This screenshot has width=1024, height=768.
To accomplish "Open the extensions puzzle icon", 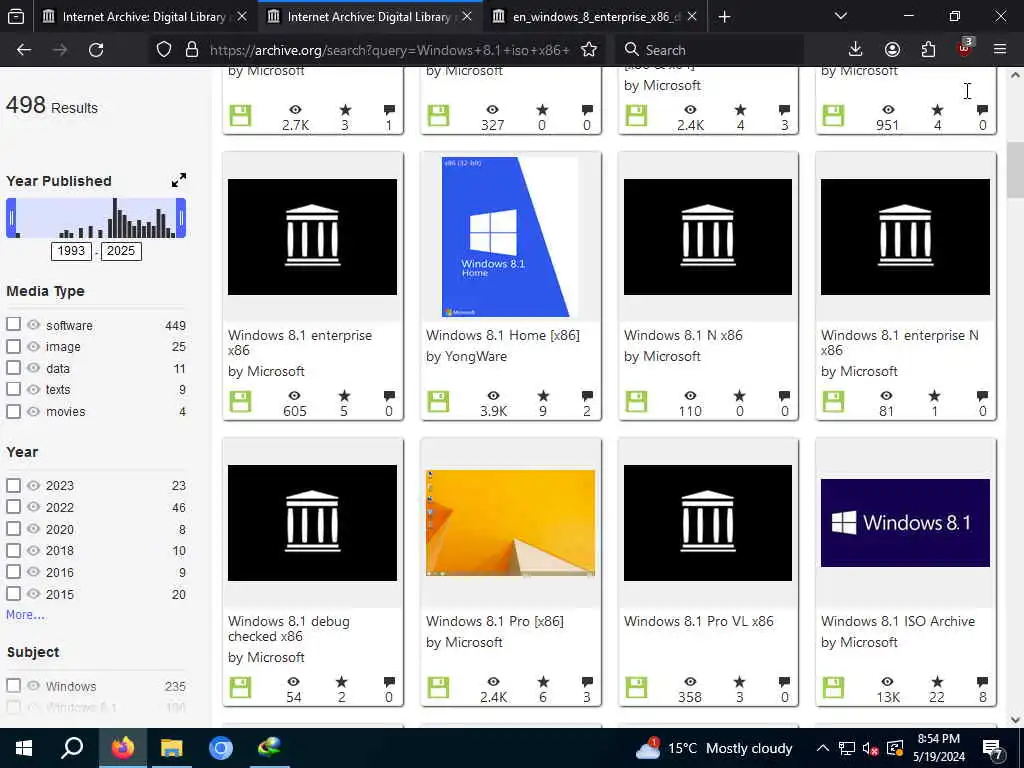I will point(928,50).
